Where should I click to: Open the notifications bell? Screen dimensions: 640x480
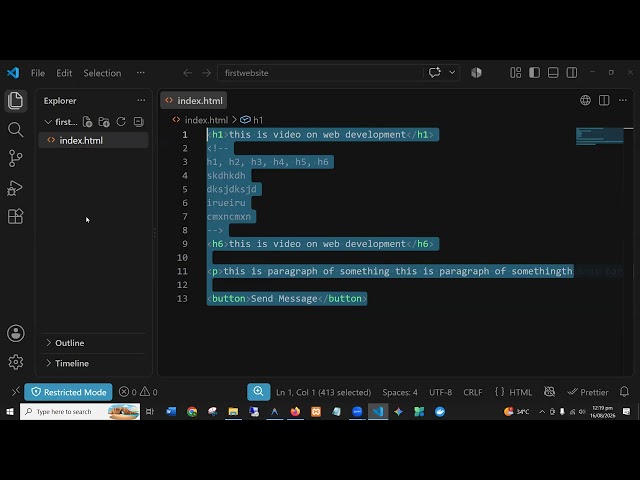click(x=624, y=392)
